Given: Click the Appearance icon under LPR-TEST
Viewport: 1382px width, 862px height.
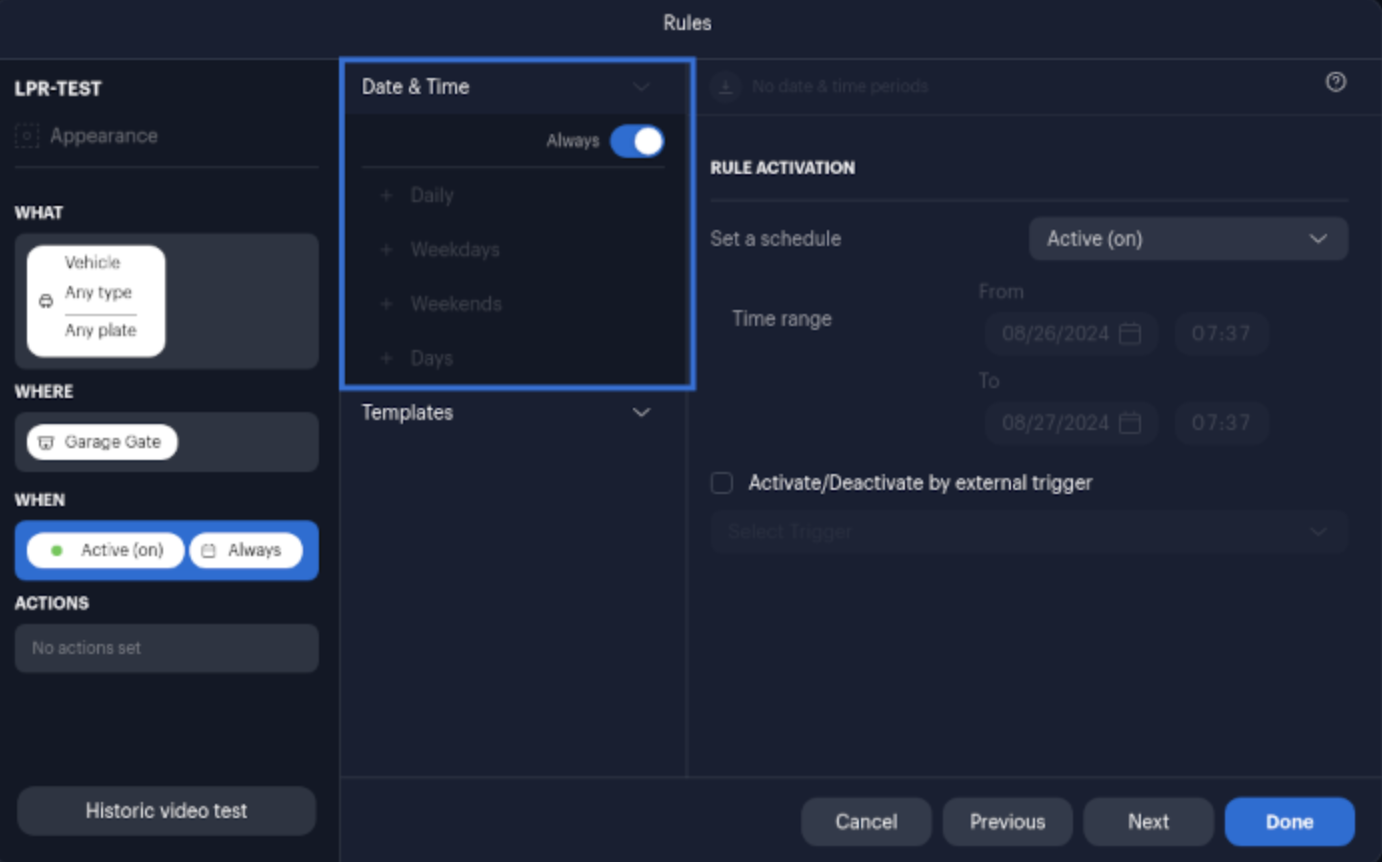Looking at the screenshot, I should (x=27, y=136).
